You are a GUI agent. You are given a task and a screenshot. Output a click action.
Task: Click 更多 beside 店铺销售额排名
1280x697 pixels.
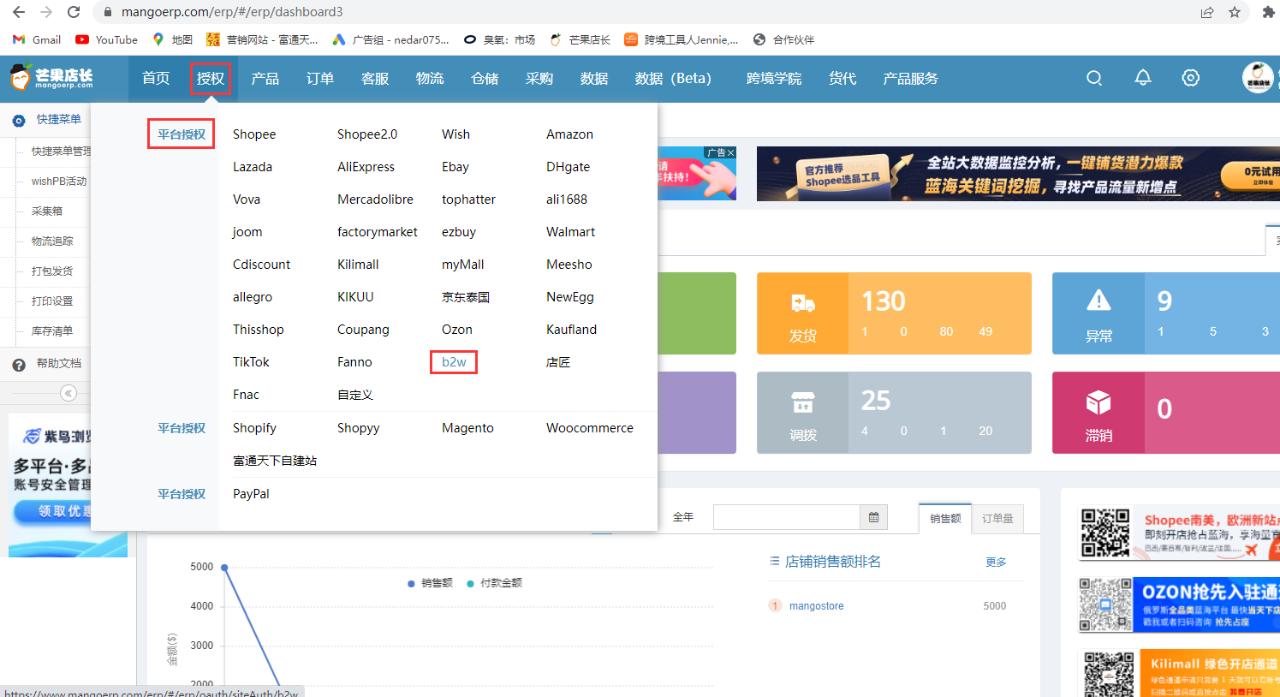pos(995,562)
